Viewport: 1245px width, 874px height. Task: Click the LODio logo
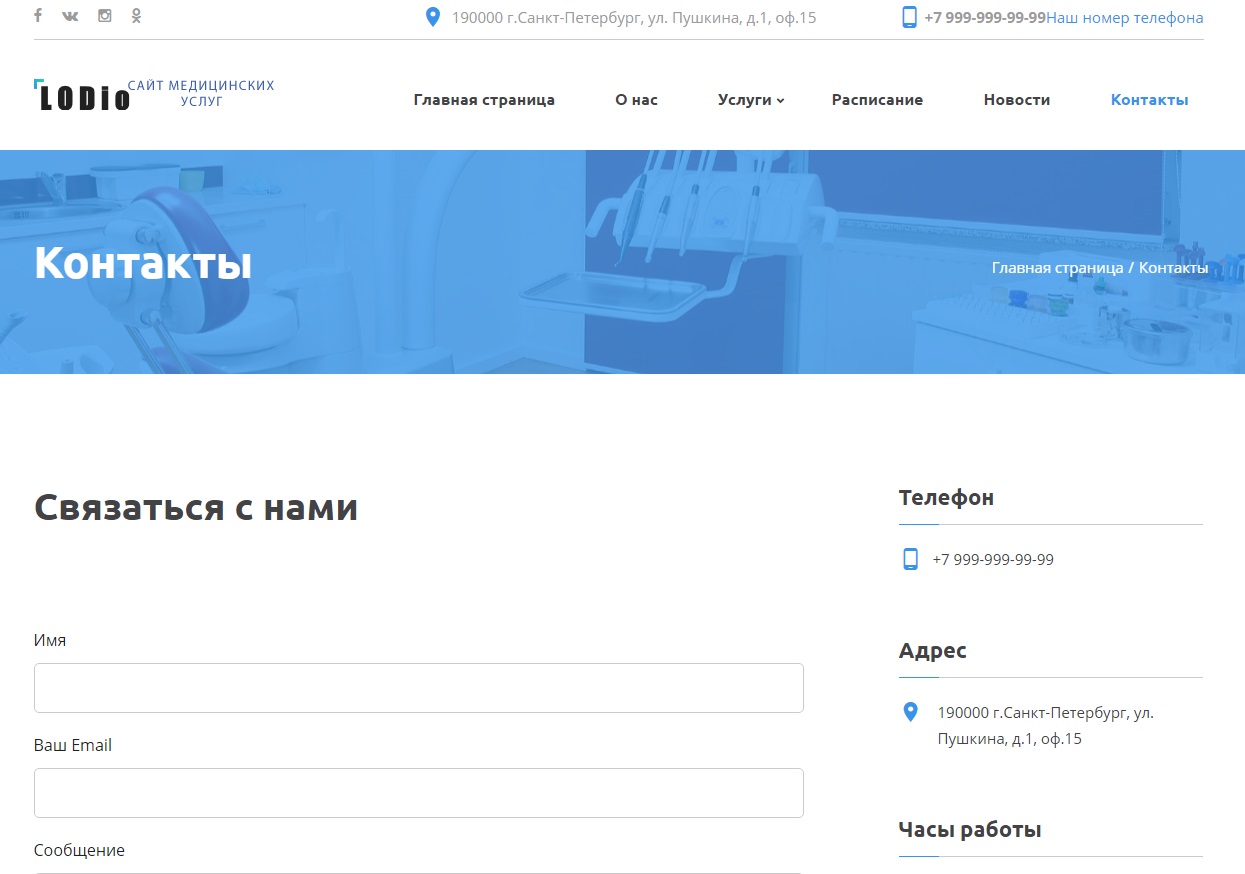pyautogui.click(x=82, y=95)
